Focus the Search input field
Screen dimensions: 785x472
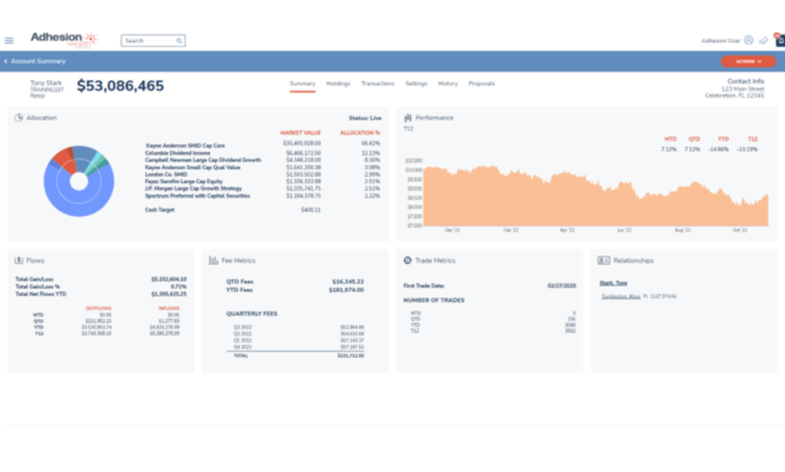pos(148,41)
